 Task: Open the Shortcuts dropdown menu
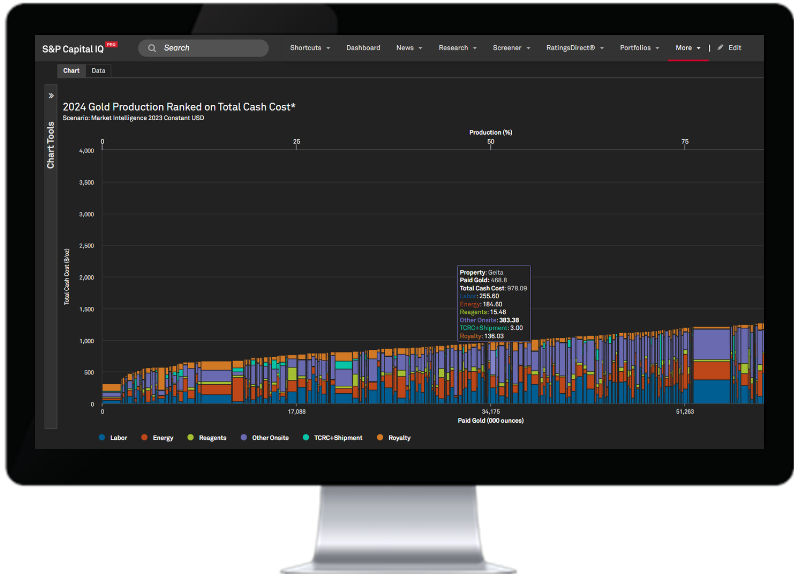click(x=310, y=48)
